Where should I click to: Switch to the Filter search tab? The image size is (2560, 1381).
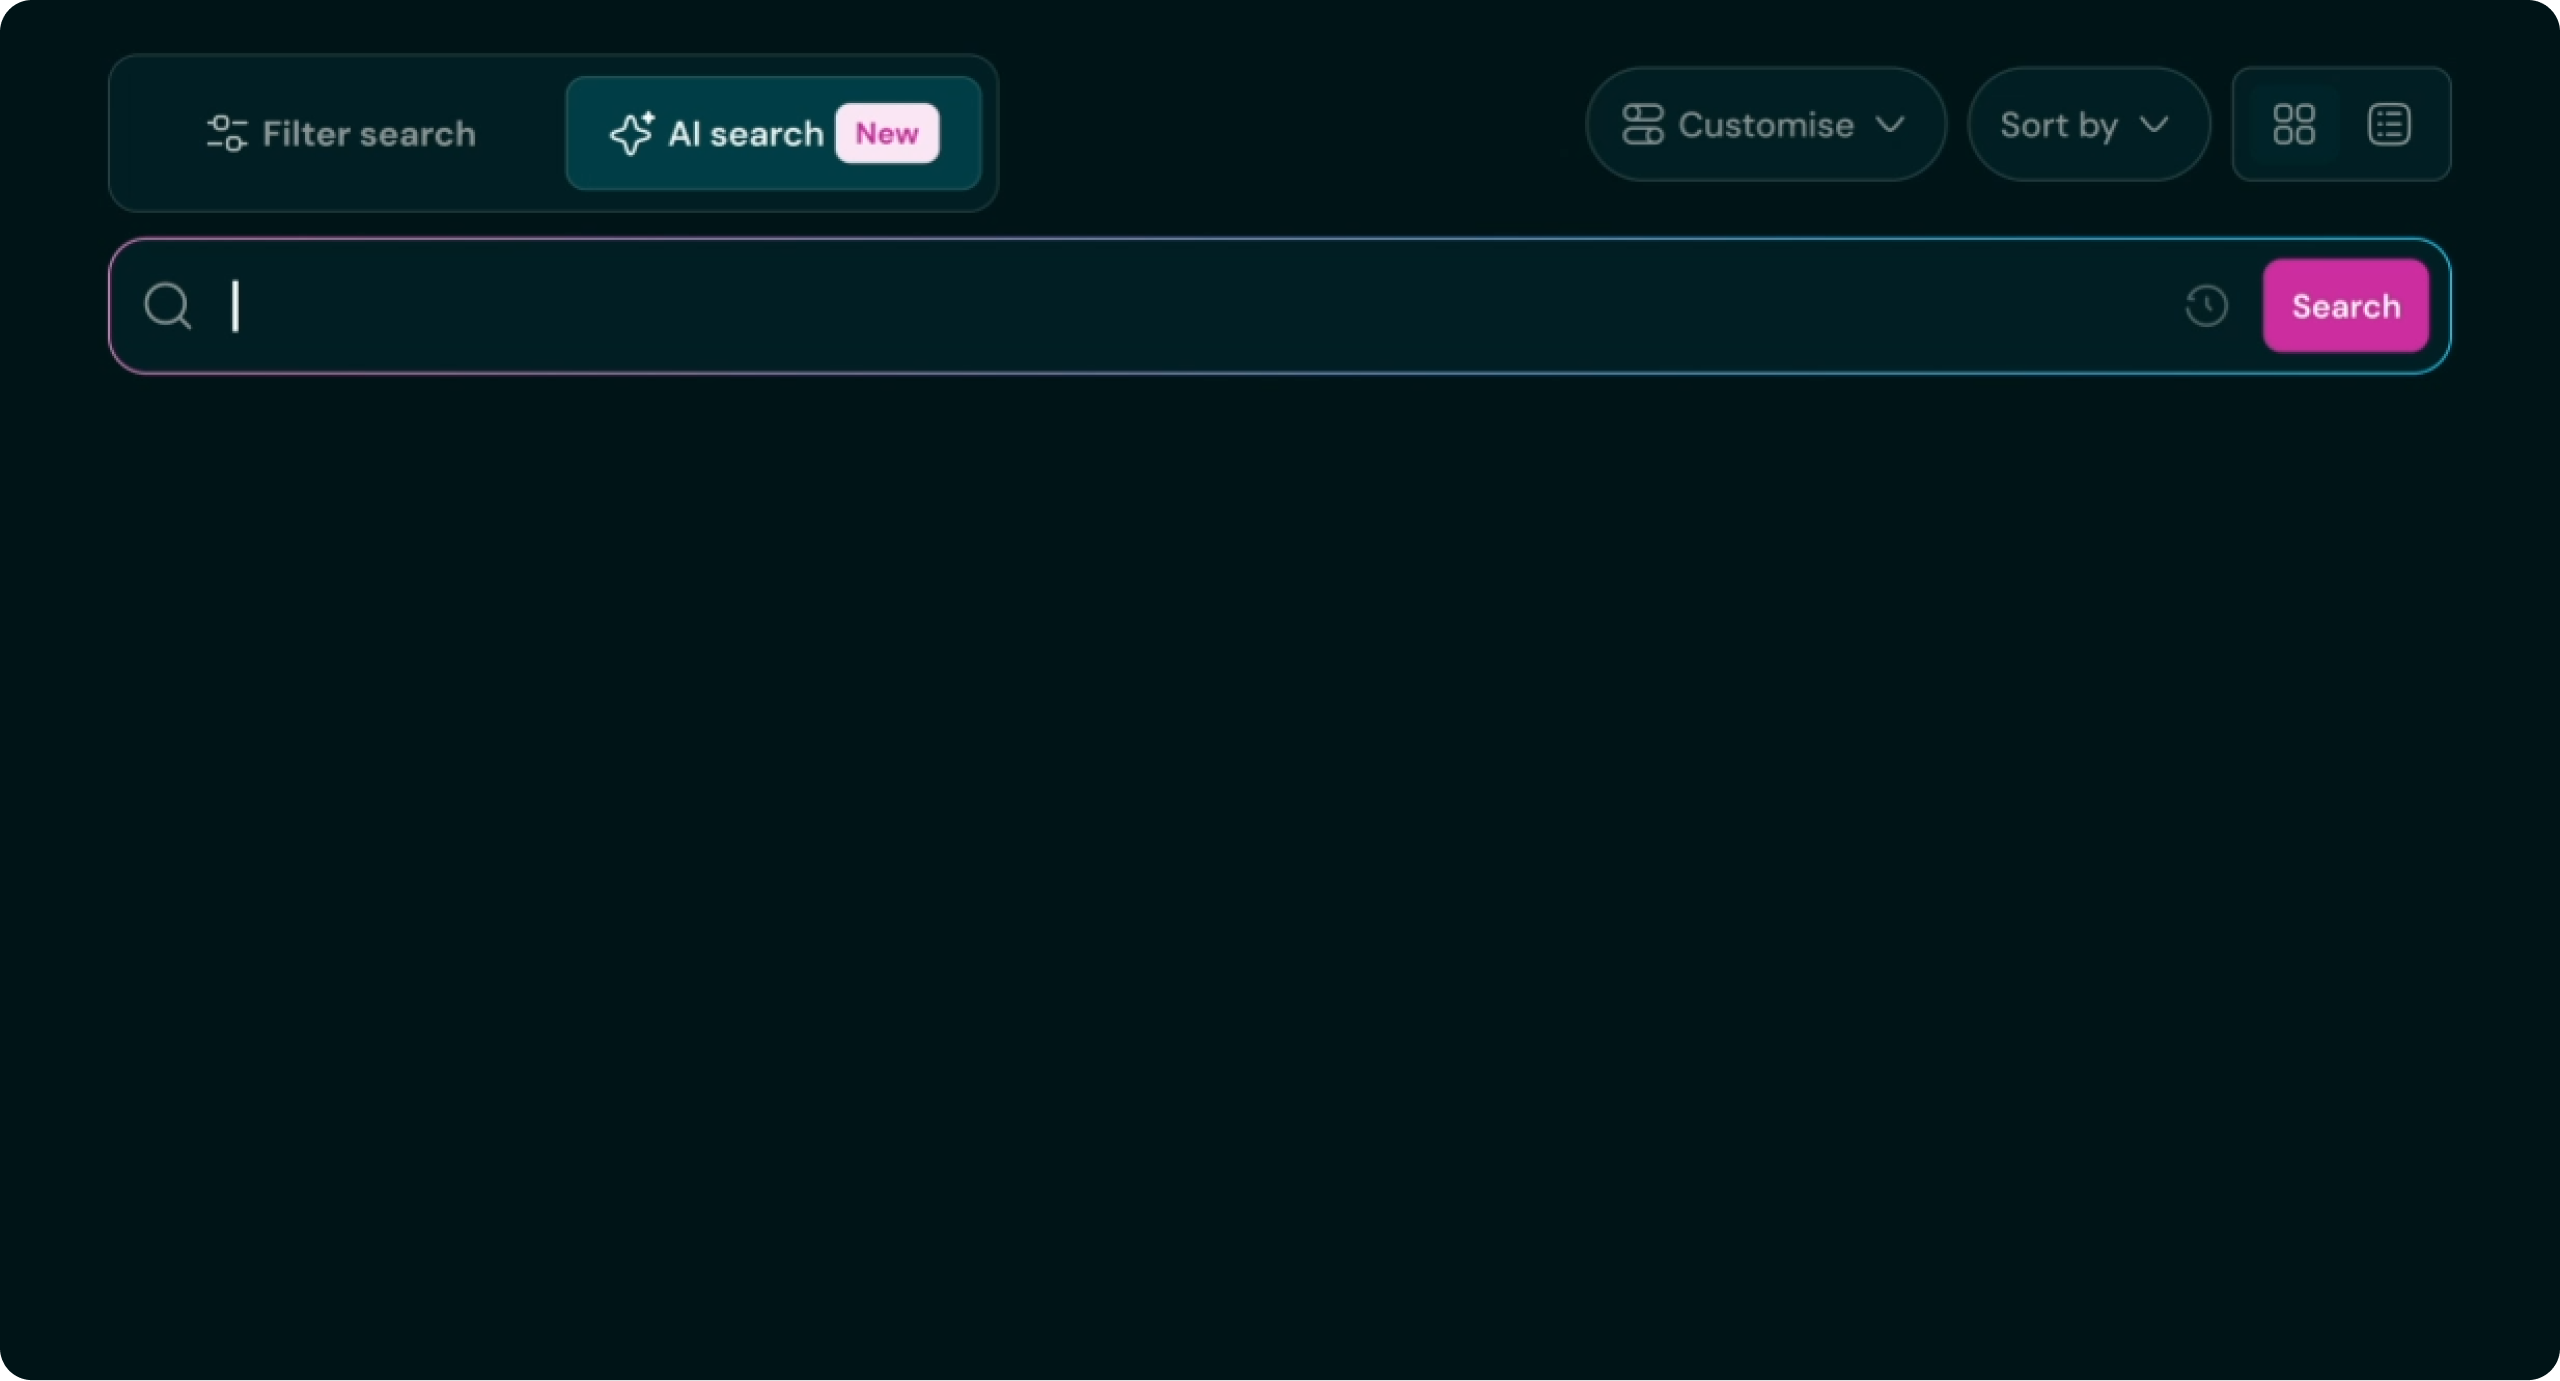tap(340, 133)
